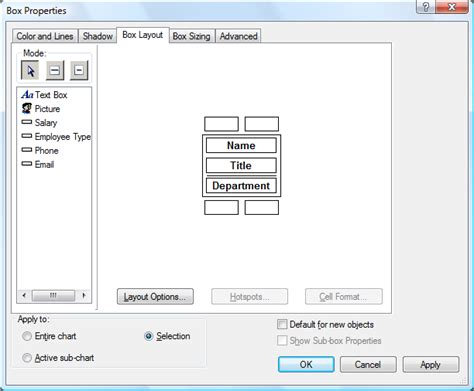Select the Text Box field icon
The image size is (474, 391).
pyautogui.click(x=27, y=95)
